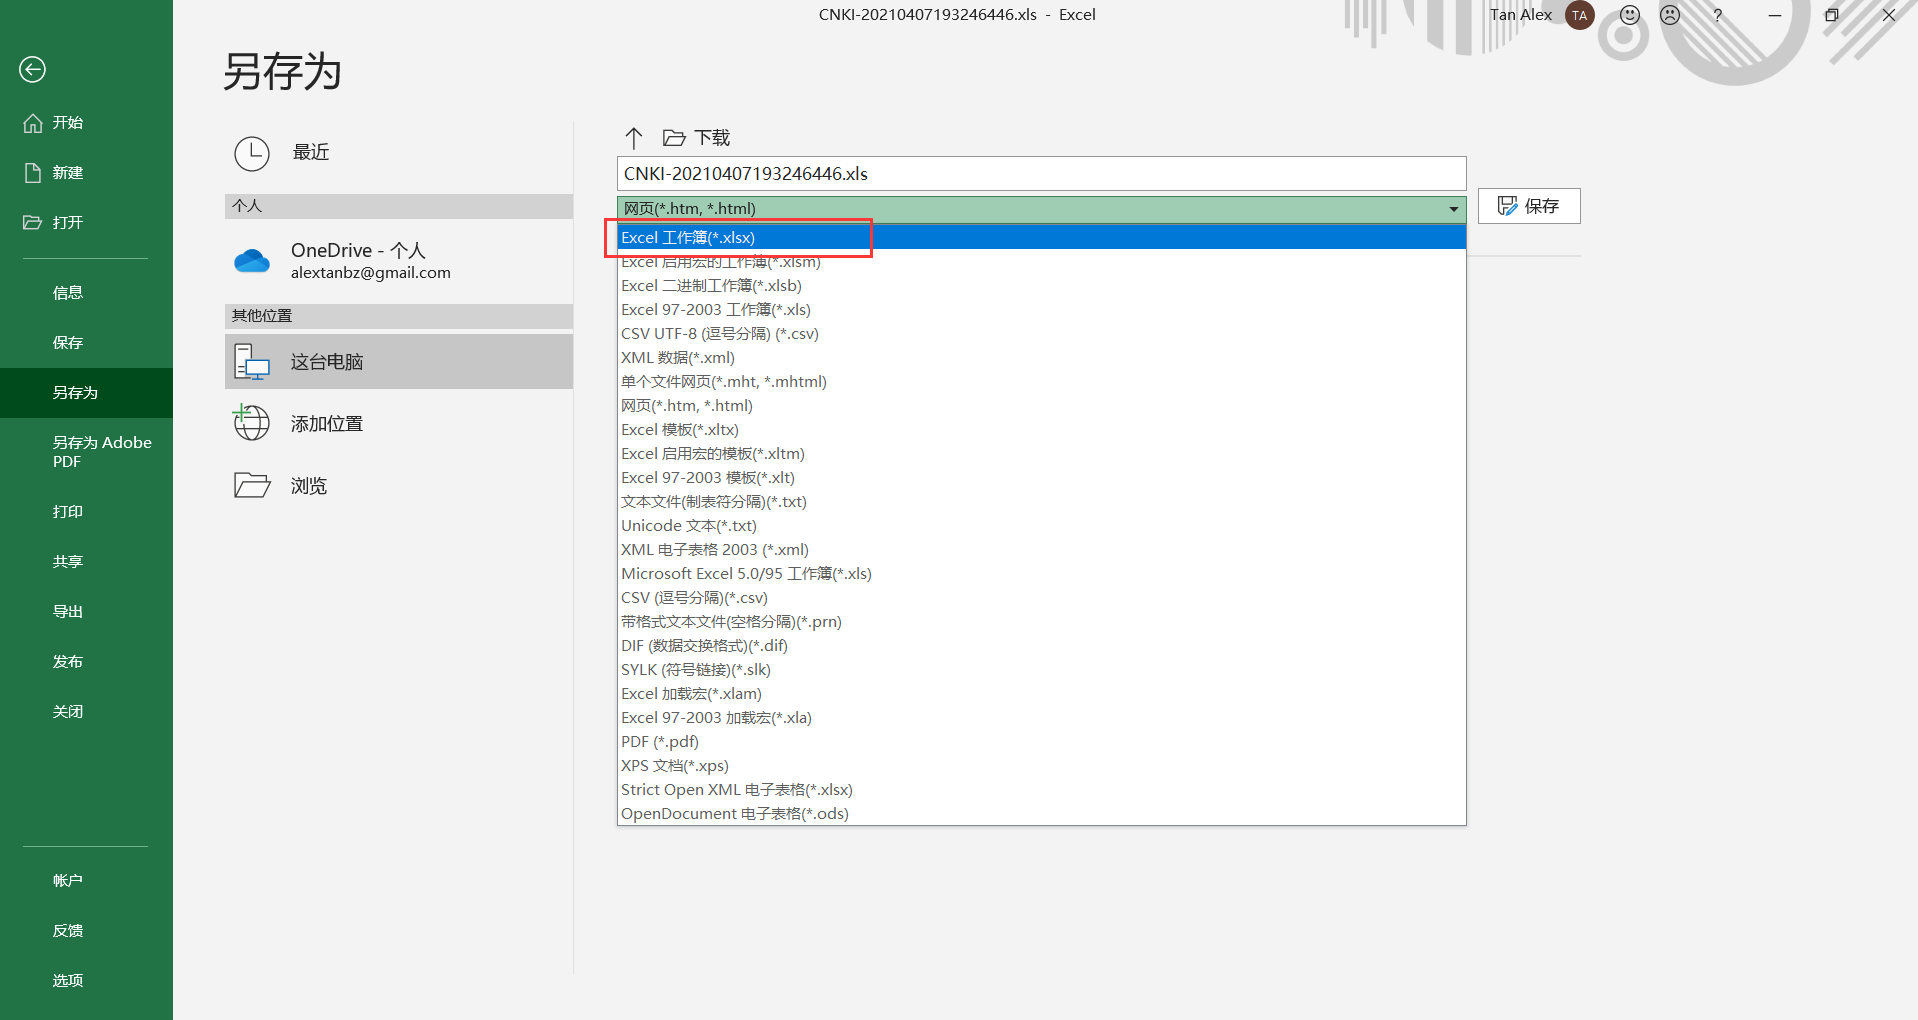Open 打印 in the sidebar
This screenshot has height=1020, width=1918.
tap(86, 512)
